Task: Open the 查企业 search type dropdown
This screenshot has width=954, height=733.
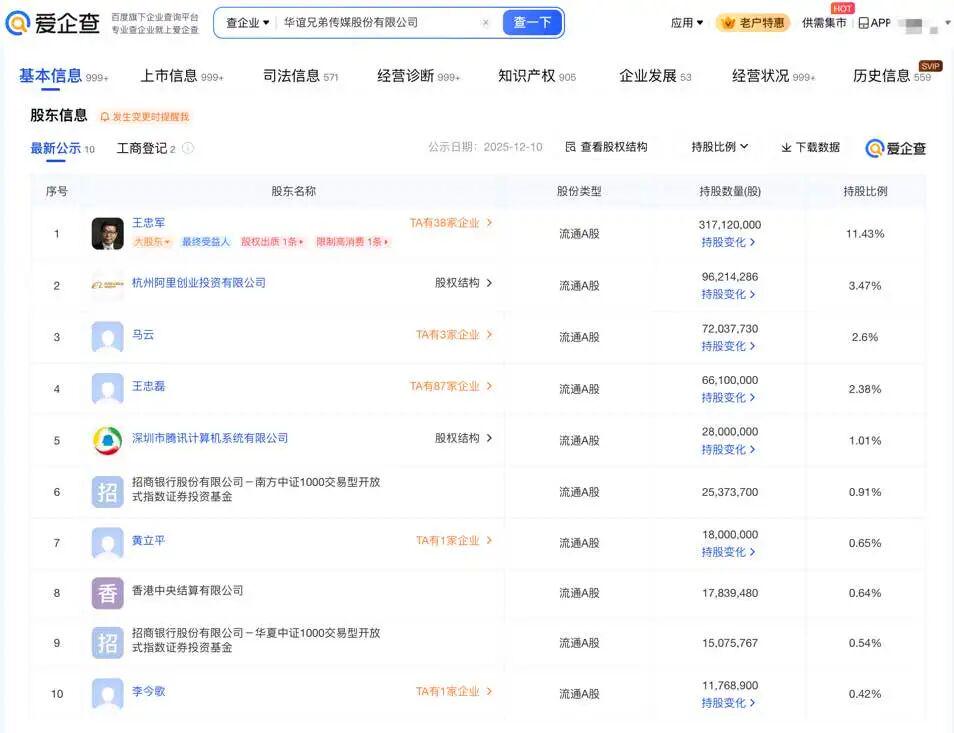Action: 247,23
